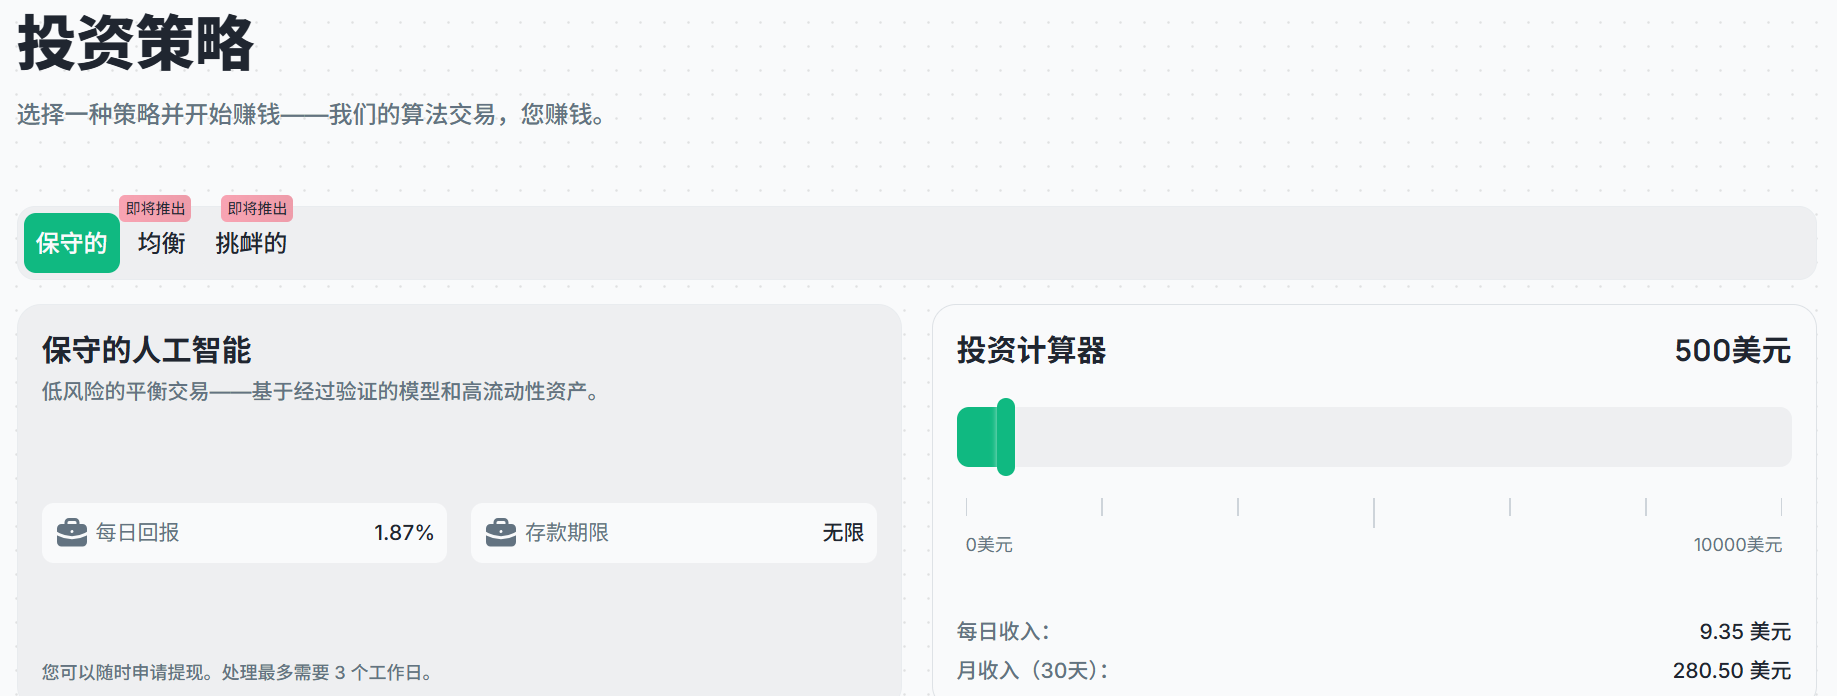The height and width of the screenshot is (696, 1837).
Task: Click the withdrawal note mentioning 3 个工作日
Action: pyautogui.click(x=239, y=673)
